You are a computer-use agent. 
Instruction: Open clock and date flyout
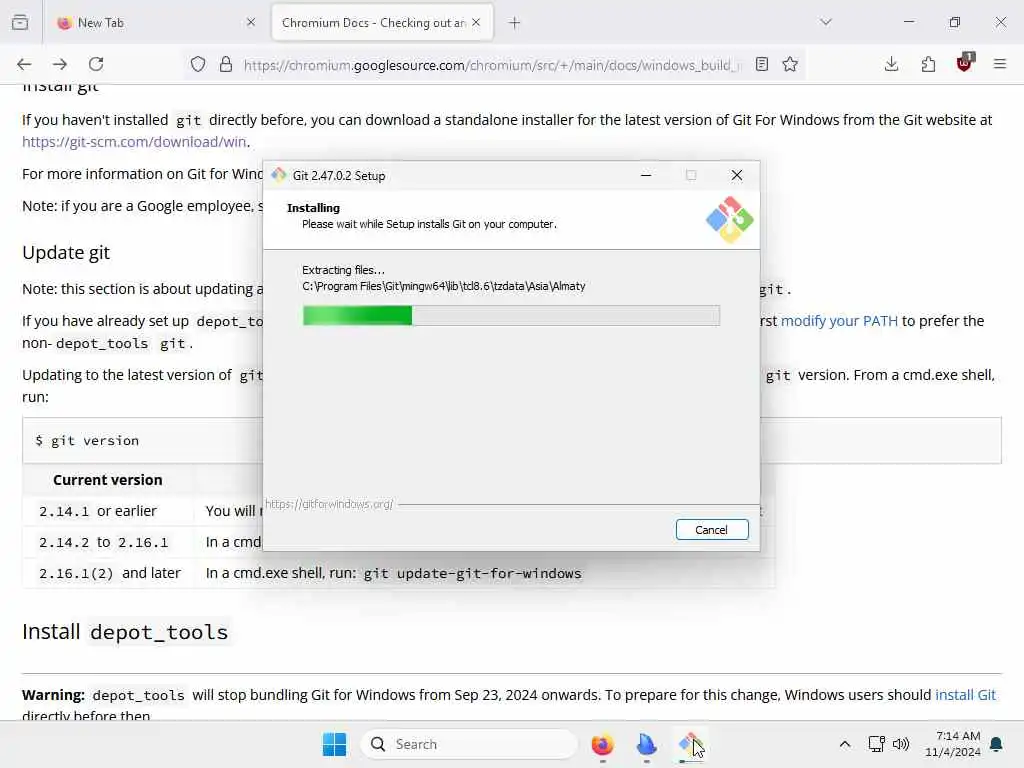pos(953,744)
